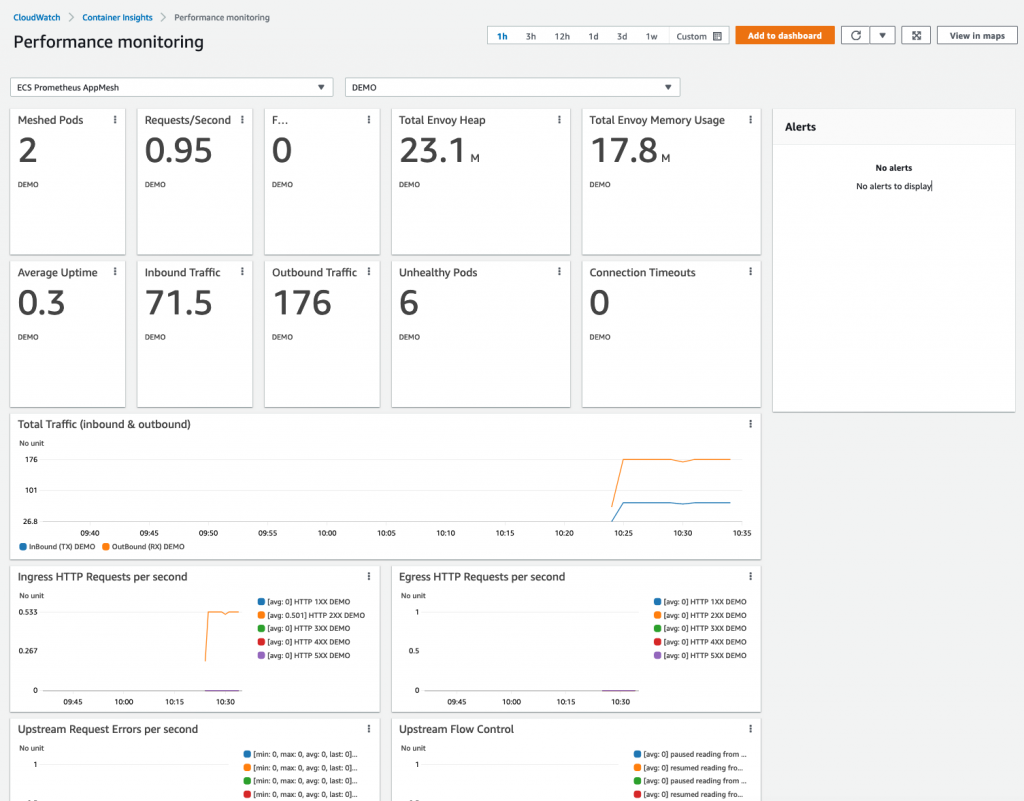Expand the DEMO resource dropdown
Viewport: 1024px width, 801px height.
[512, 88]
